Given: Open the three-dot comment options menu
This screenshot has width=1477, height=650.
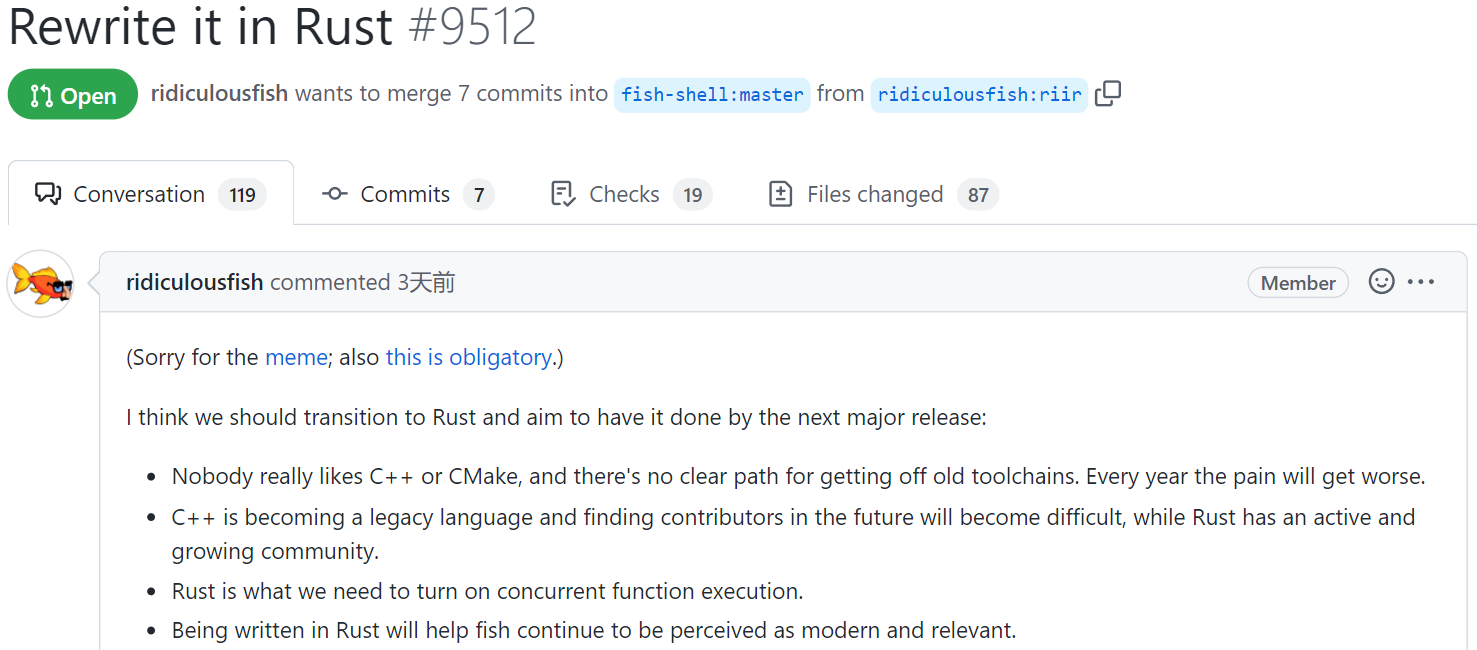Looking at the screenshot, I should [1421, 282].
